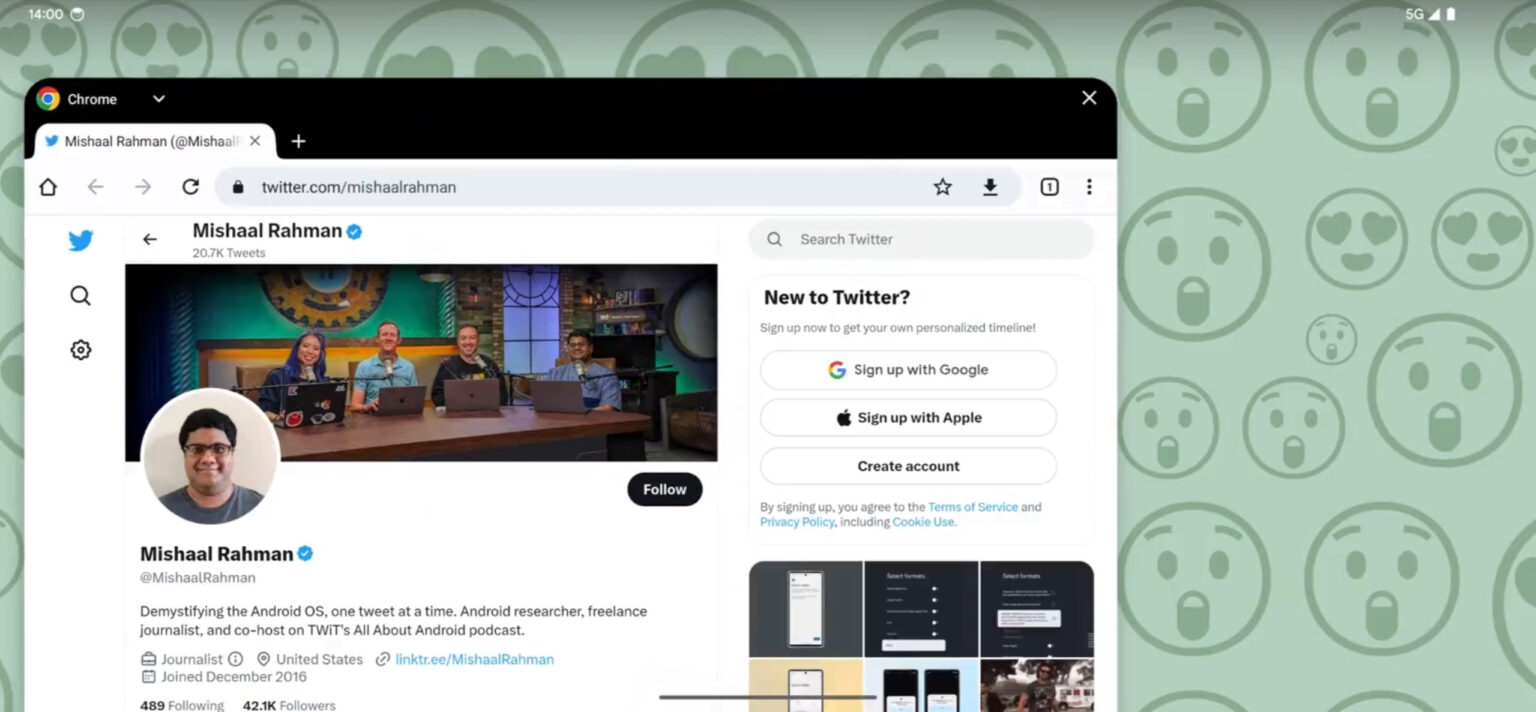Open downloads via the download icon
This screenshot has height=712, width=1536.
[x=989, y=186]
